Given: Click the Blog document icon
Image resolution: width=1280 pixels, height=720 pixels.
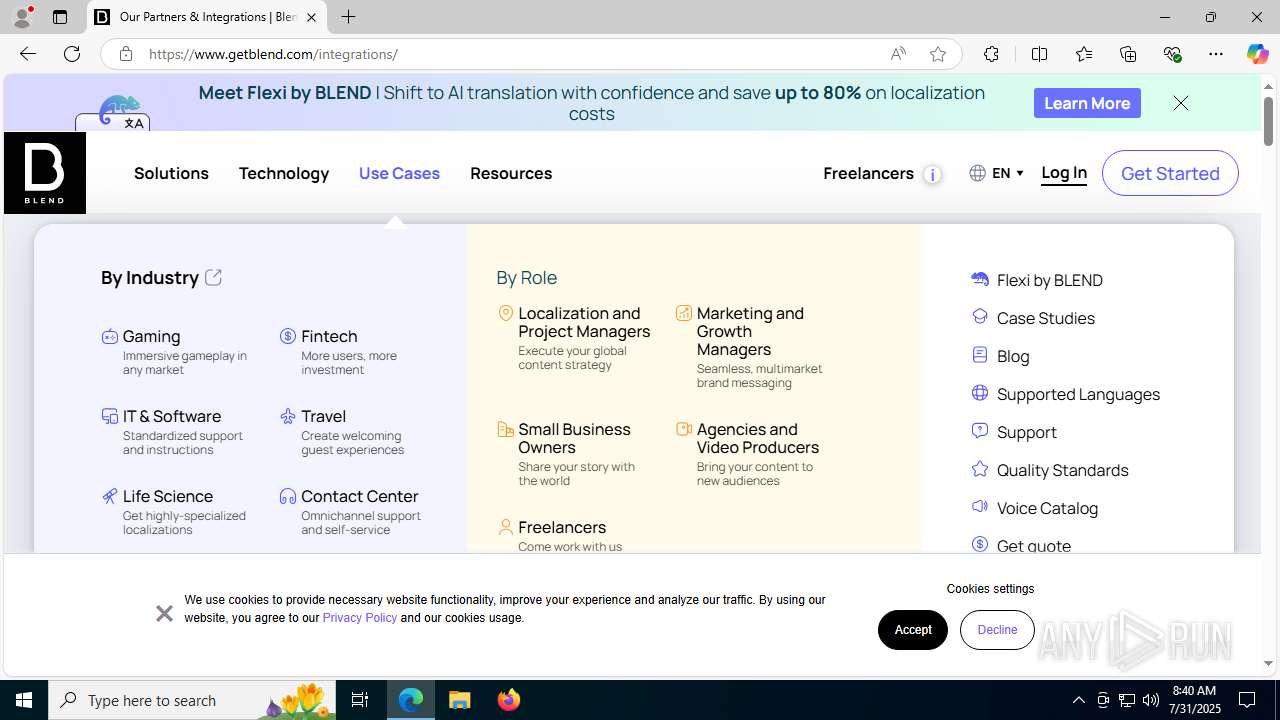Looking at the screenshot, I should (980, 355).
